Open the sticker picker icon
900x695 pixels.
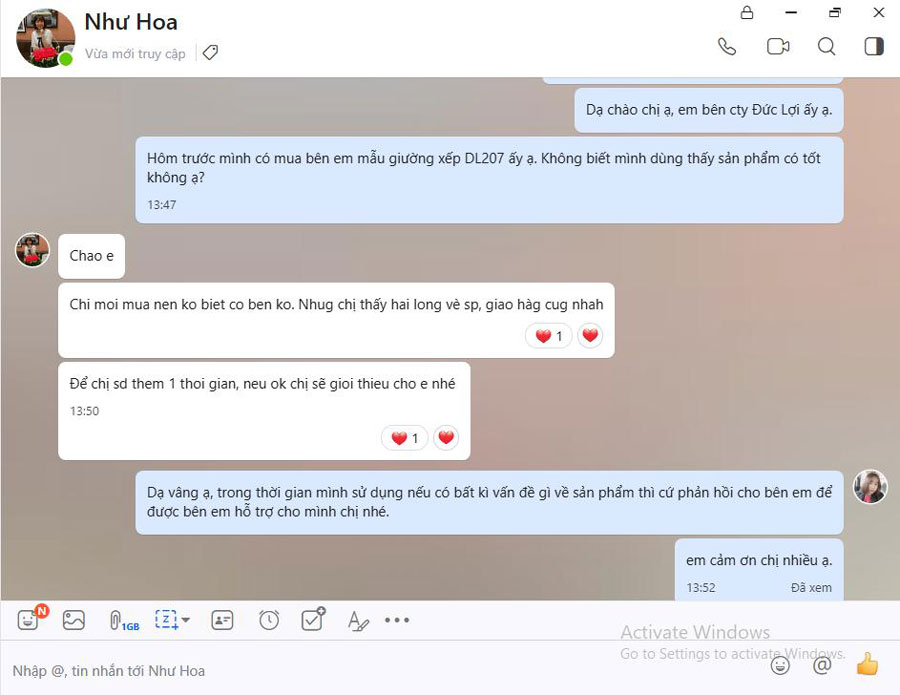pyautogui.click(x=28, y=620)
